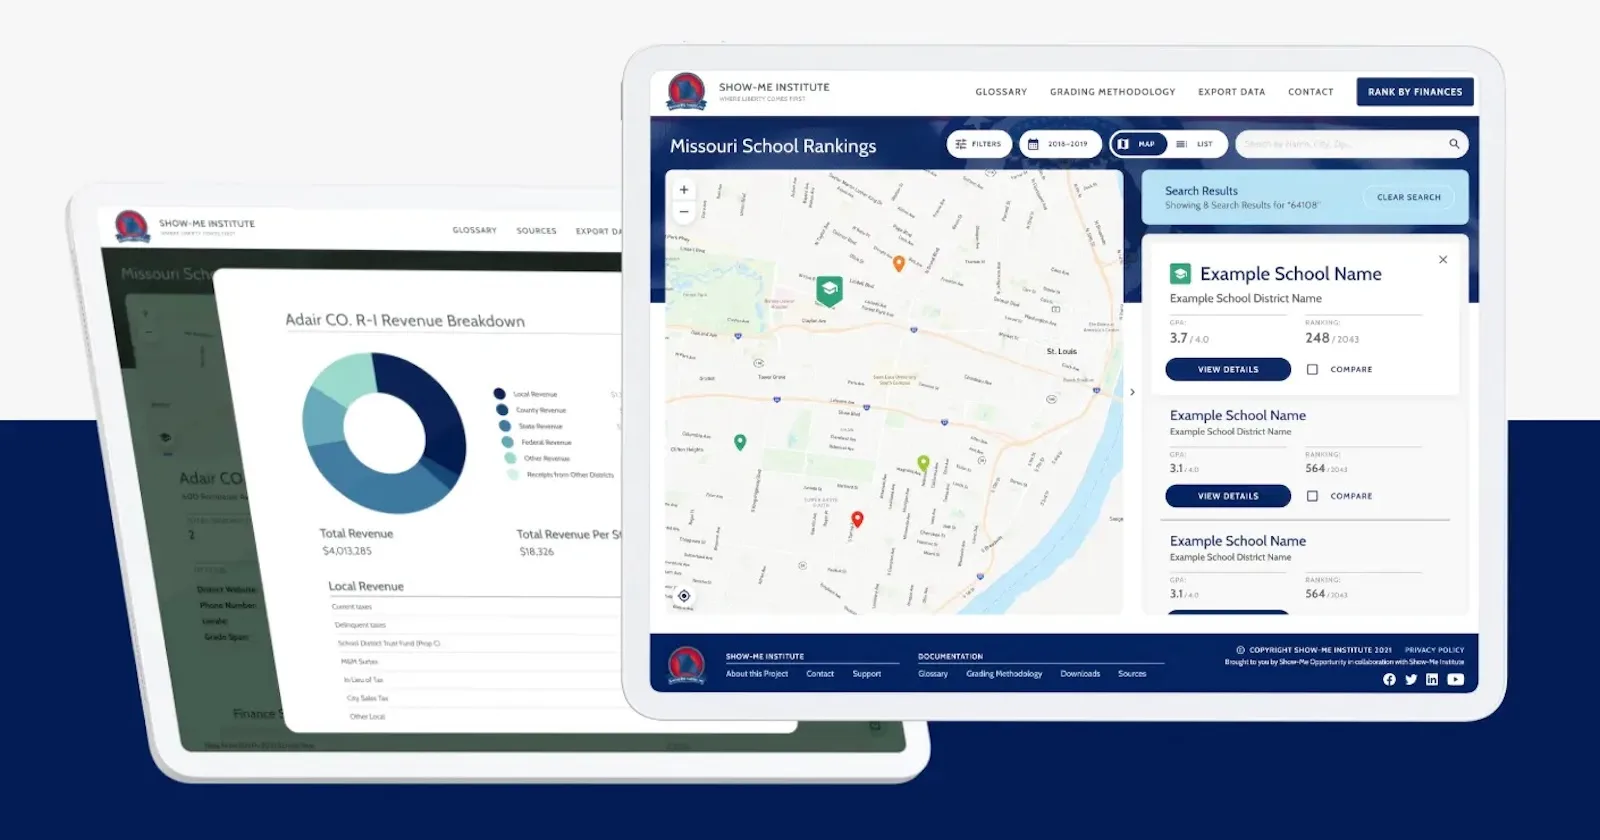Zoom in on the map with plus button
Viewport: 1600px width, 840px height.
(x=684, y=190)
